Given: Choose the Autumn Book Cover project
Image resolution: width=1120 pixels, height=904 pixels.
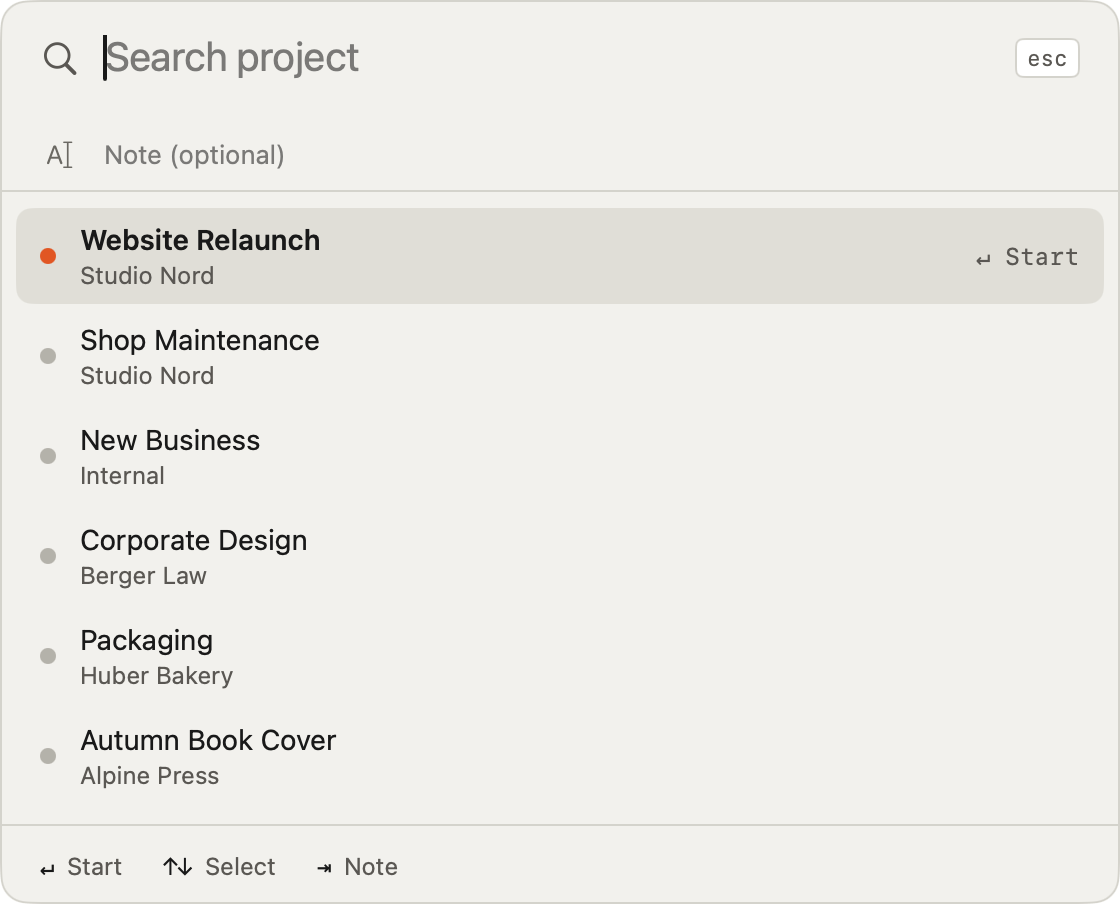Looking at the screenshot, I should pos(560,756).
